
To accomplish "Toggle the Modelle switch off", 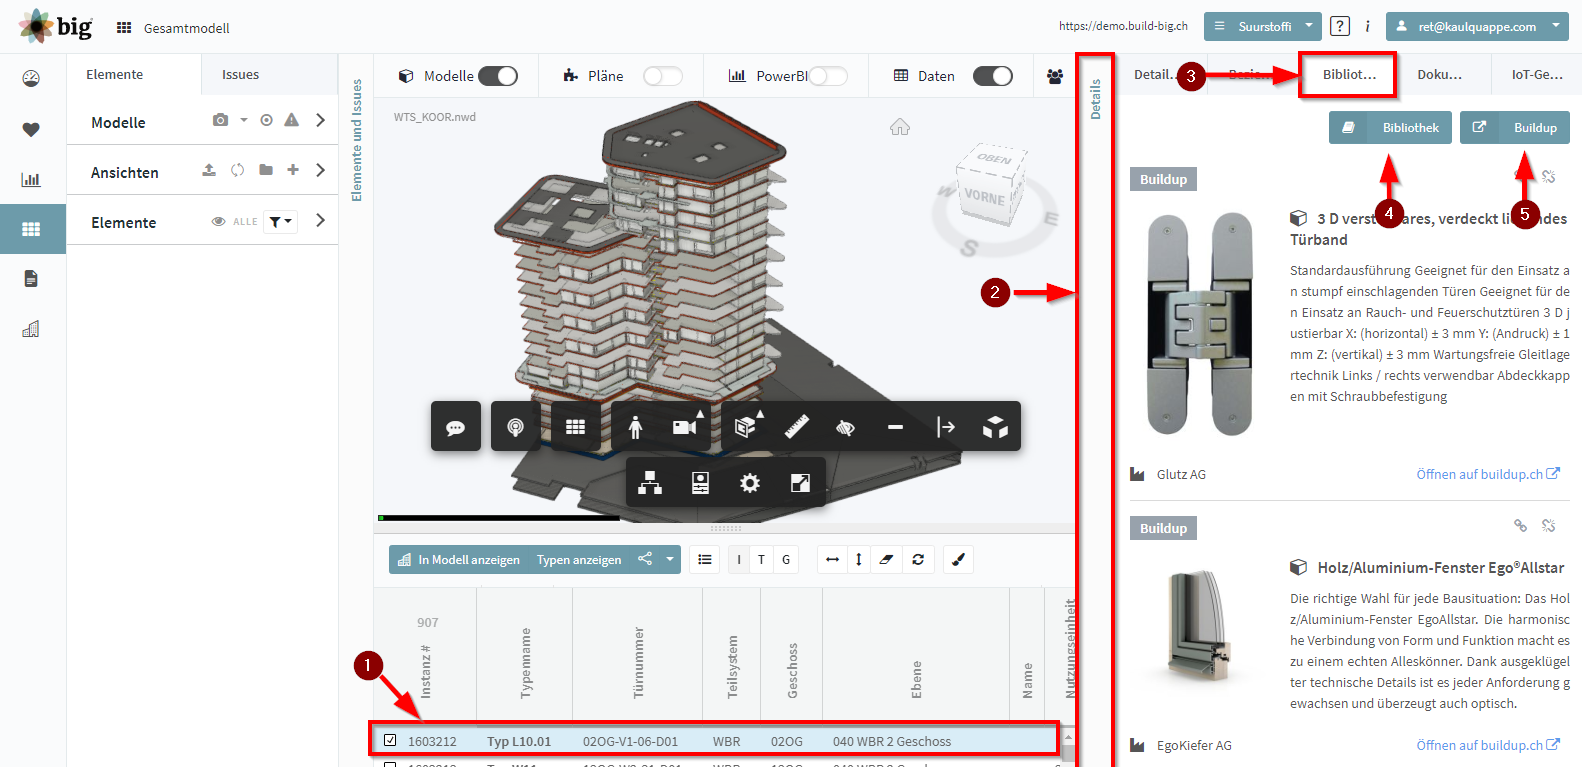I will point(498,76).
